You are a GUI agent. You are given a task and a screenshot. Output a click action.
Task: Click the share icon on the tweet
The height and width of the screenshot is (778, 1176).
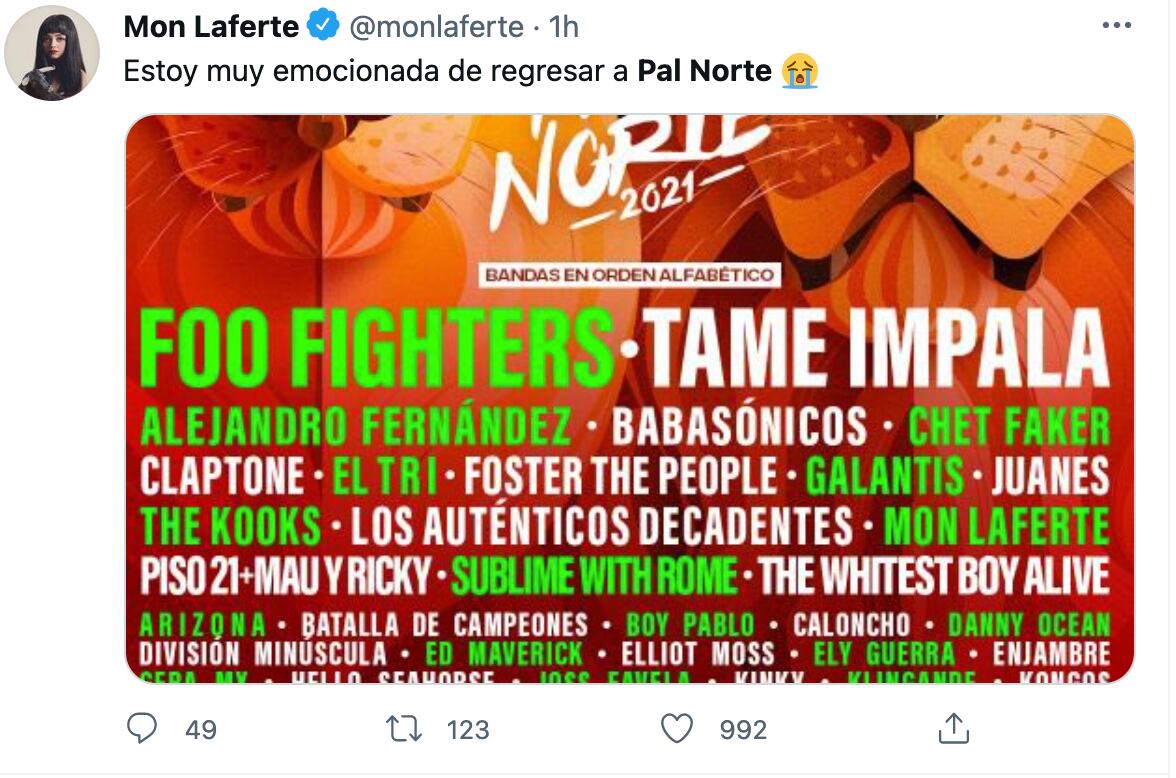953,731
